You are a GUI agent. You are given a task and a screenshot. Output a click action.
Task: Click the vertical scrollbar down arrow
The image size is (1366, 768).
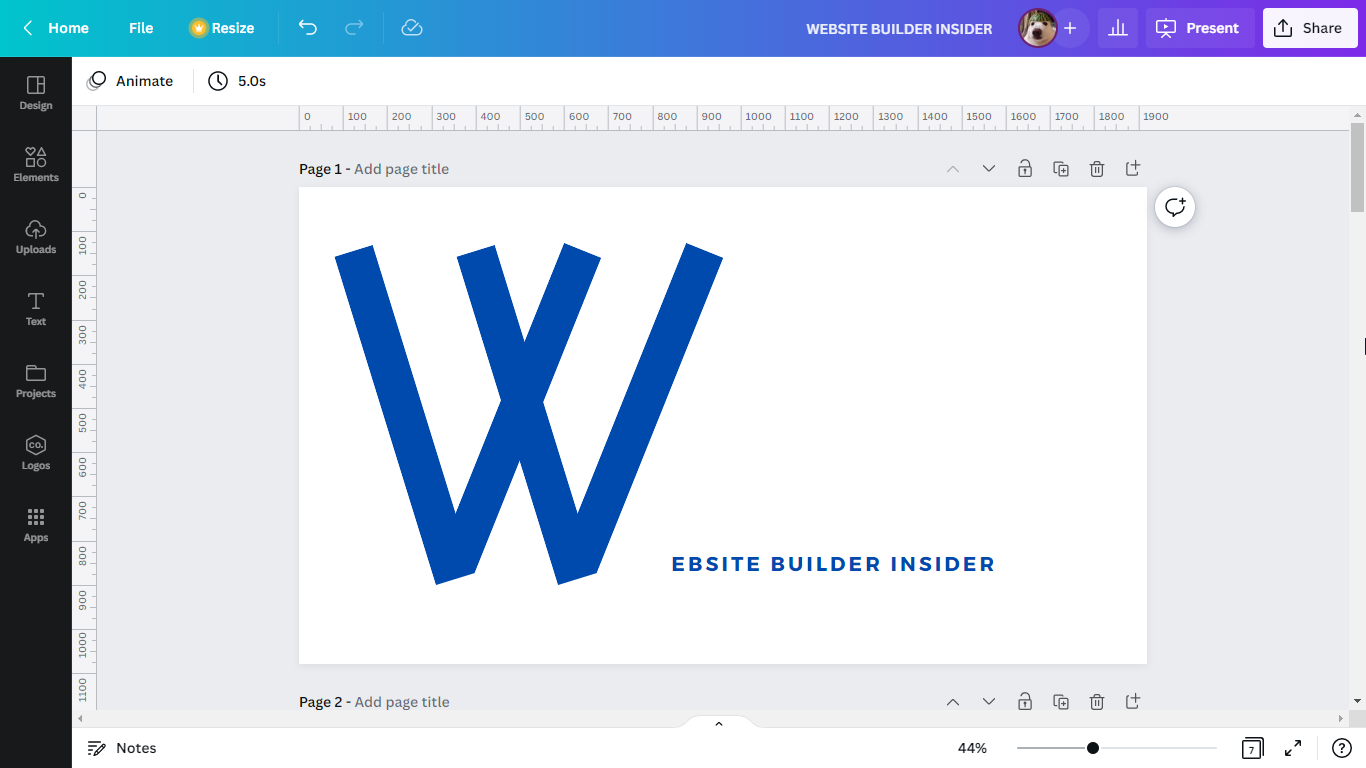pos(1357,701)
